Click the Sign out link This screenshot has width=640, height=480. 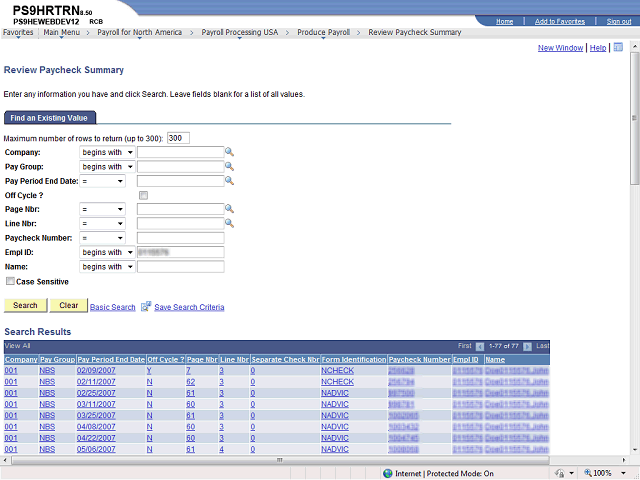[x=619, y=21]
